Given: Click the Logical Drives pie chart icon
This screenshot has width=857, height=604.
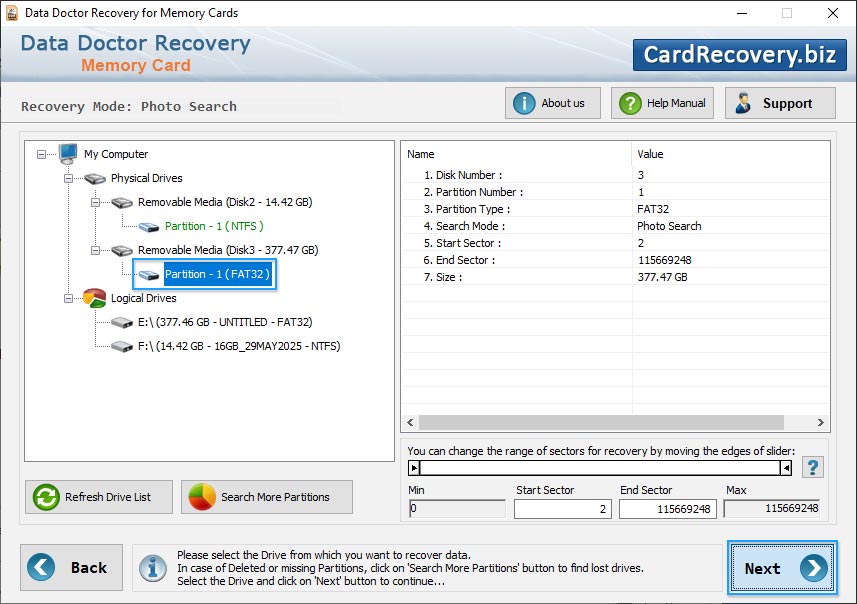Looking at the screenshot, I should 95,298.
